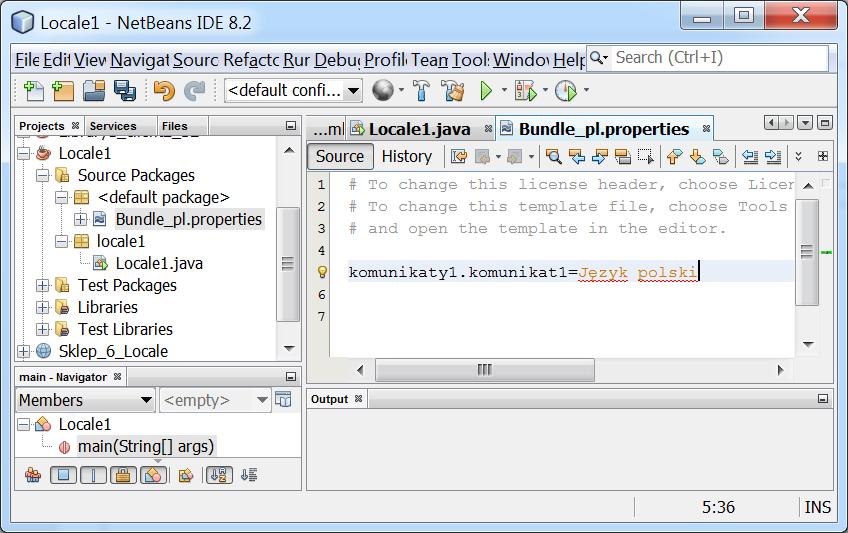This screenshot has width=848, height=533.
Task: Click the Debug Project icon
Action: coord(526,90)
